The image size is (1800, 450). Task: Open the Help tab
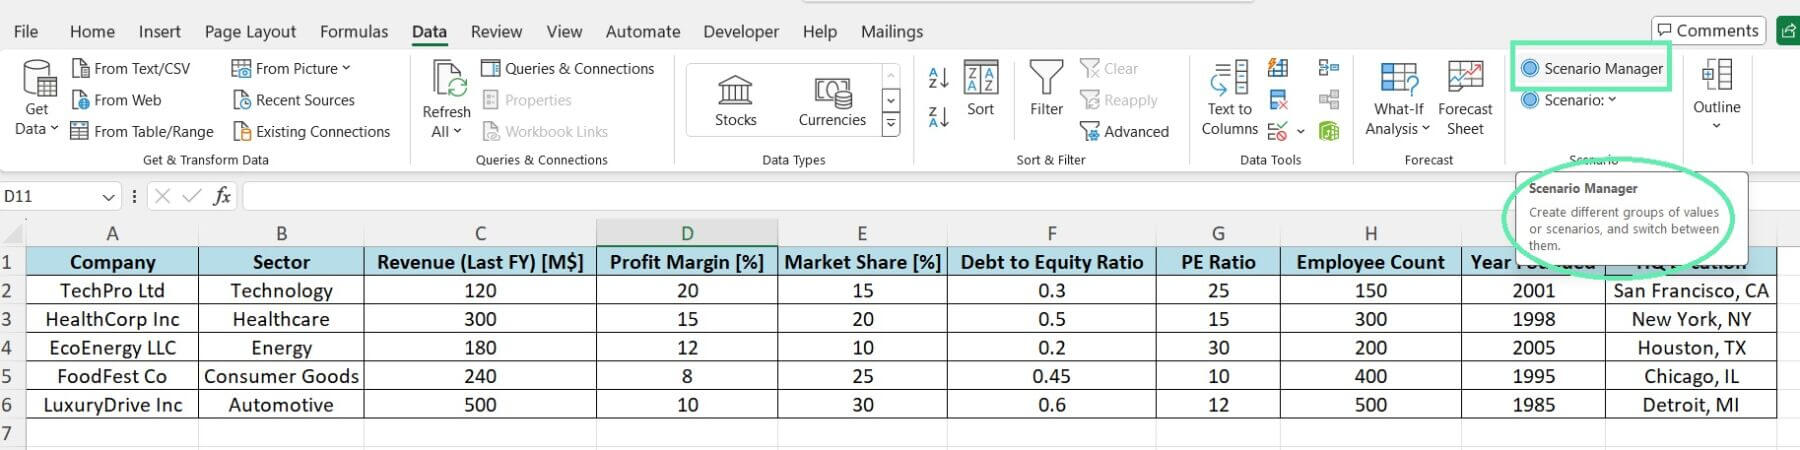[820, 31]
